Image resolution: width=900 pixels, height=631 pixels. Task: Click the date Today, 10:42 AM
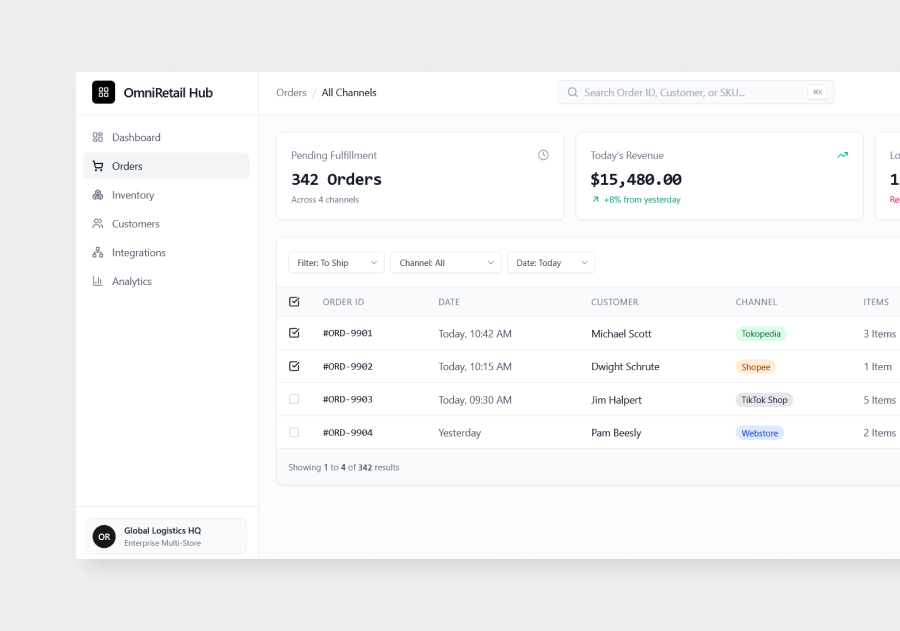click(x=475, y=334)
